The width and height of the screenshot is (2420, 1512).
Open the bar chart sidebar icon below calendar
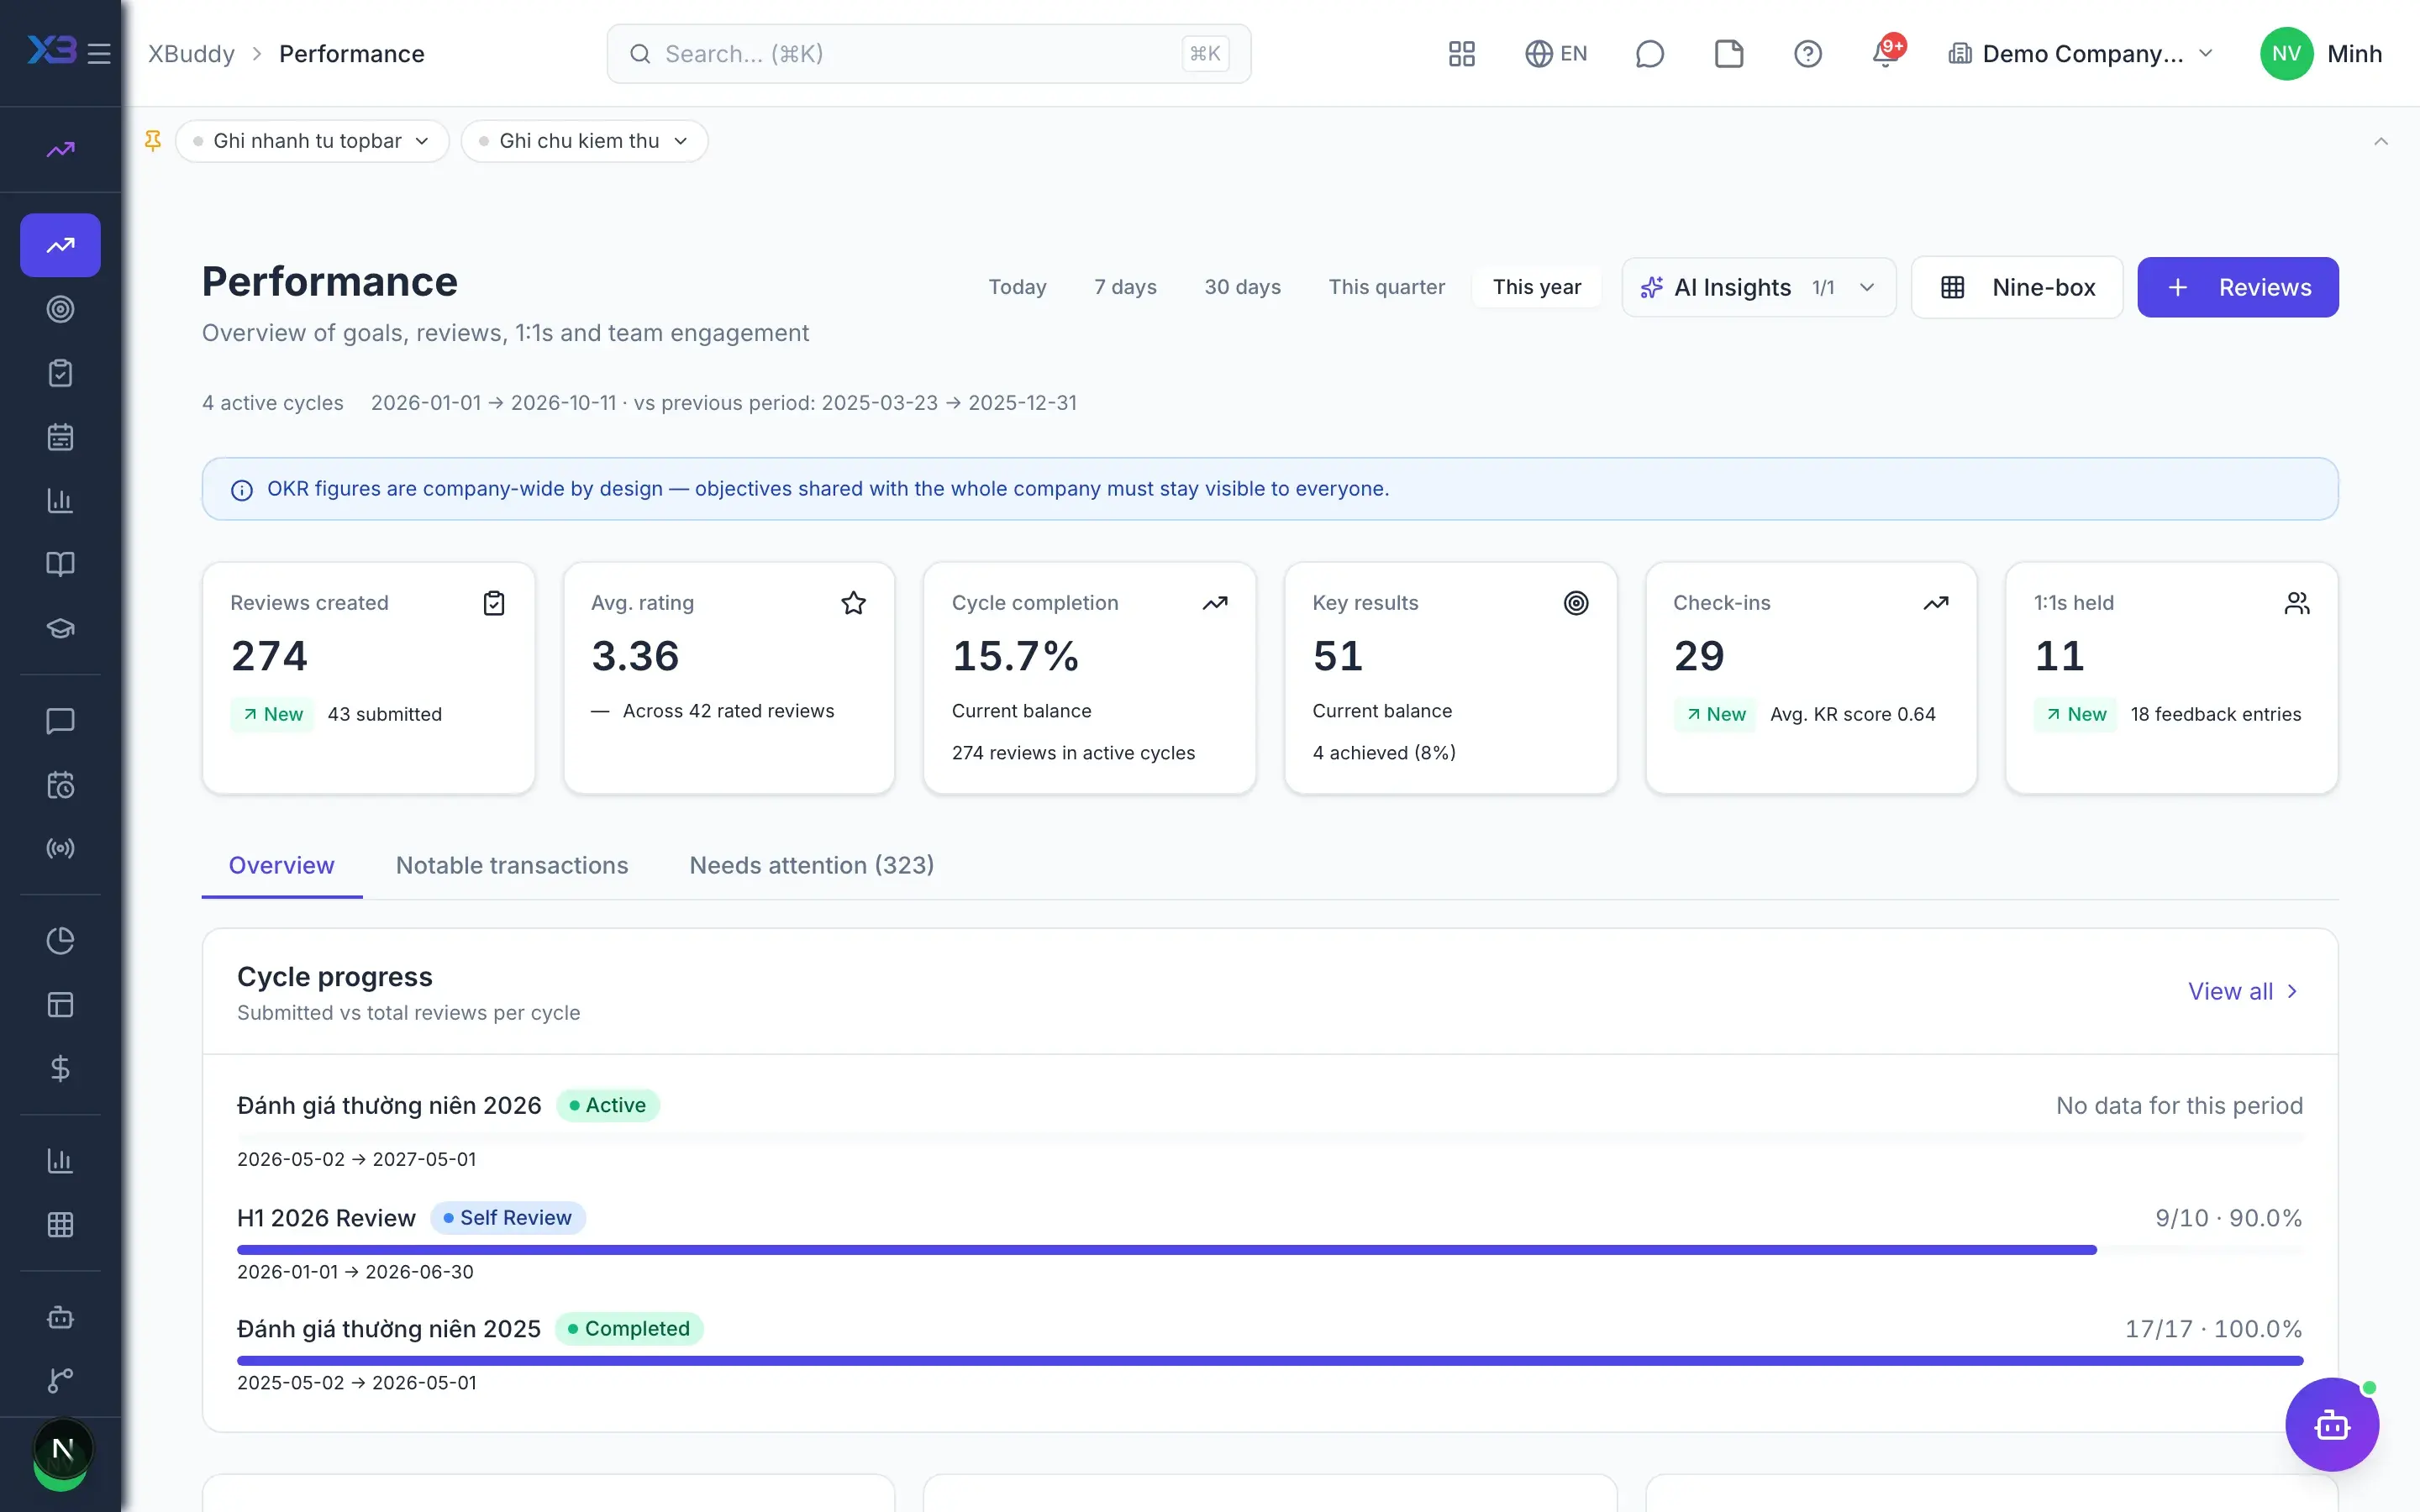tap(60, 501)
